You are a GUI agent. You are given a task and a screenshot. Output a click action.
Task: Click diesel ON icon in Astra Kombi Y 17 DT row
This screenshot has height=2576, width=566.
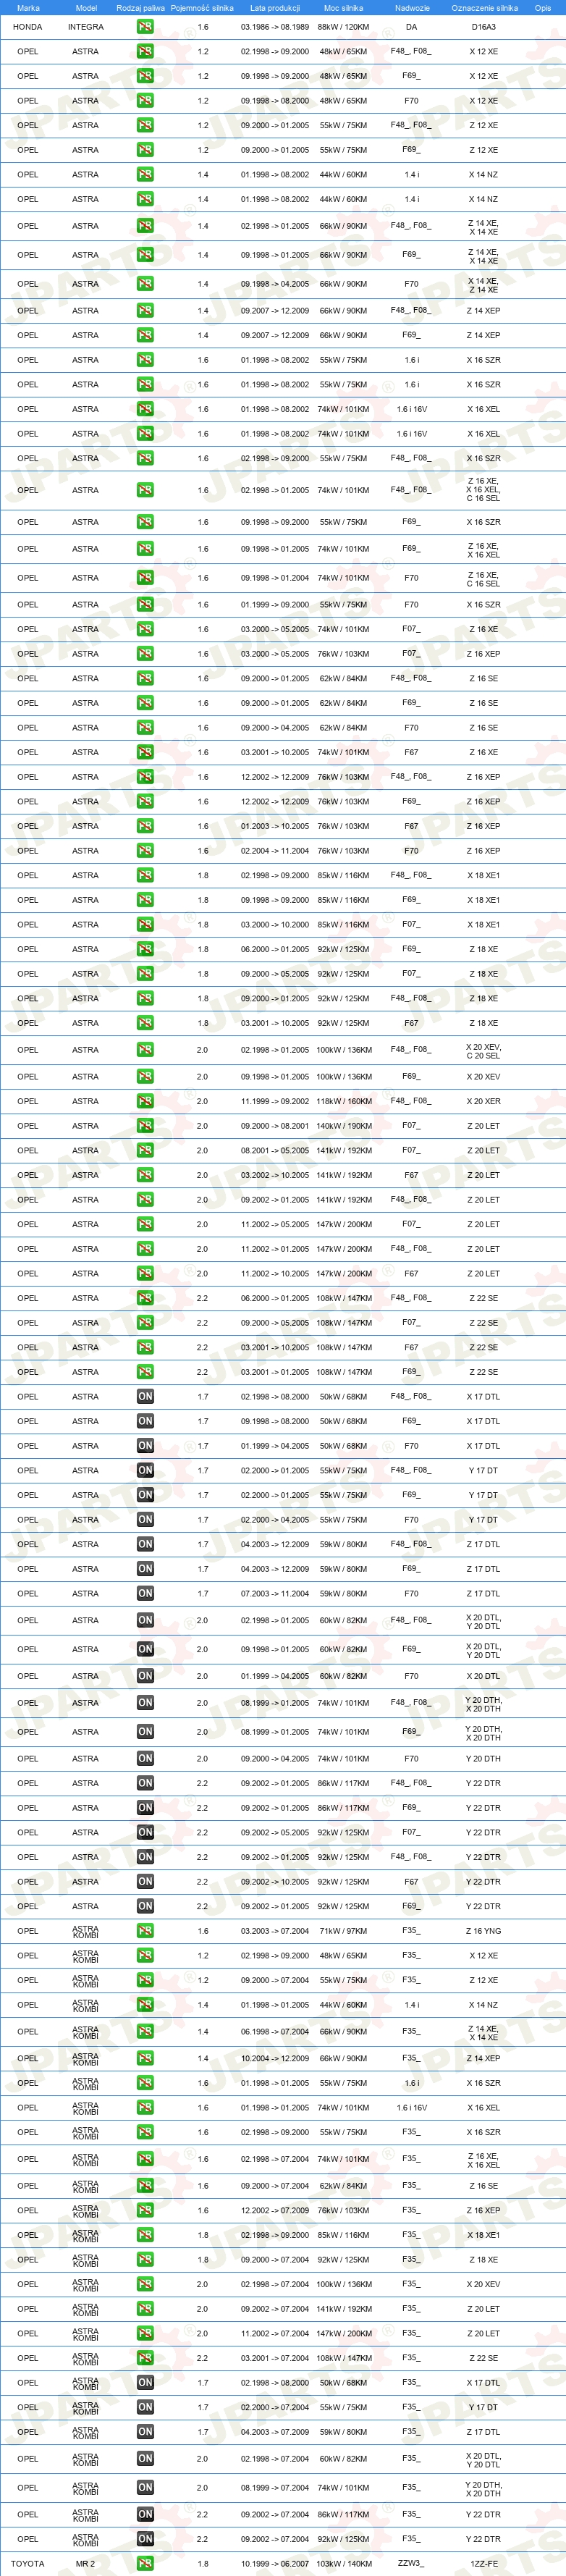[145, 2407]
